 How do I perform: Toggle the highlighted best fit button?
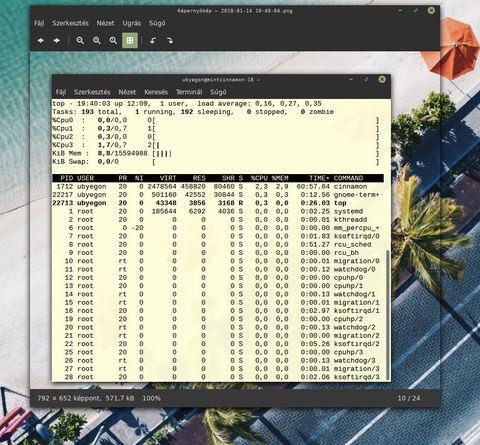(x=130, y=41)
